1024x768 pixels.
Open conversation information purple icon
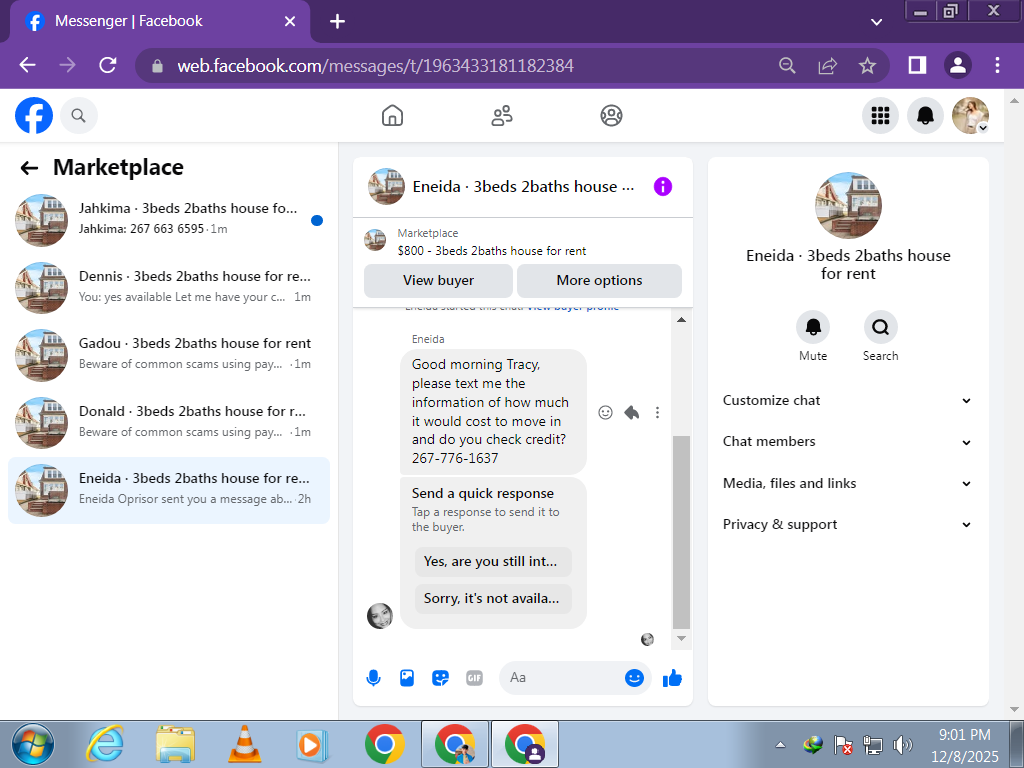click(663, 187)
